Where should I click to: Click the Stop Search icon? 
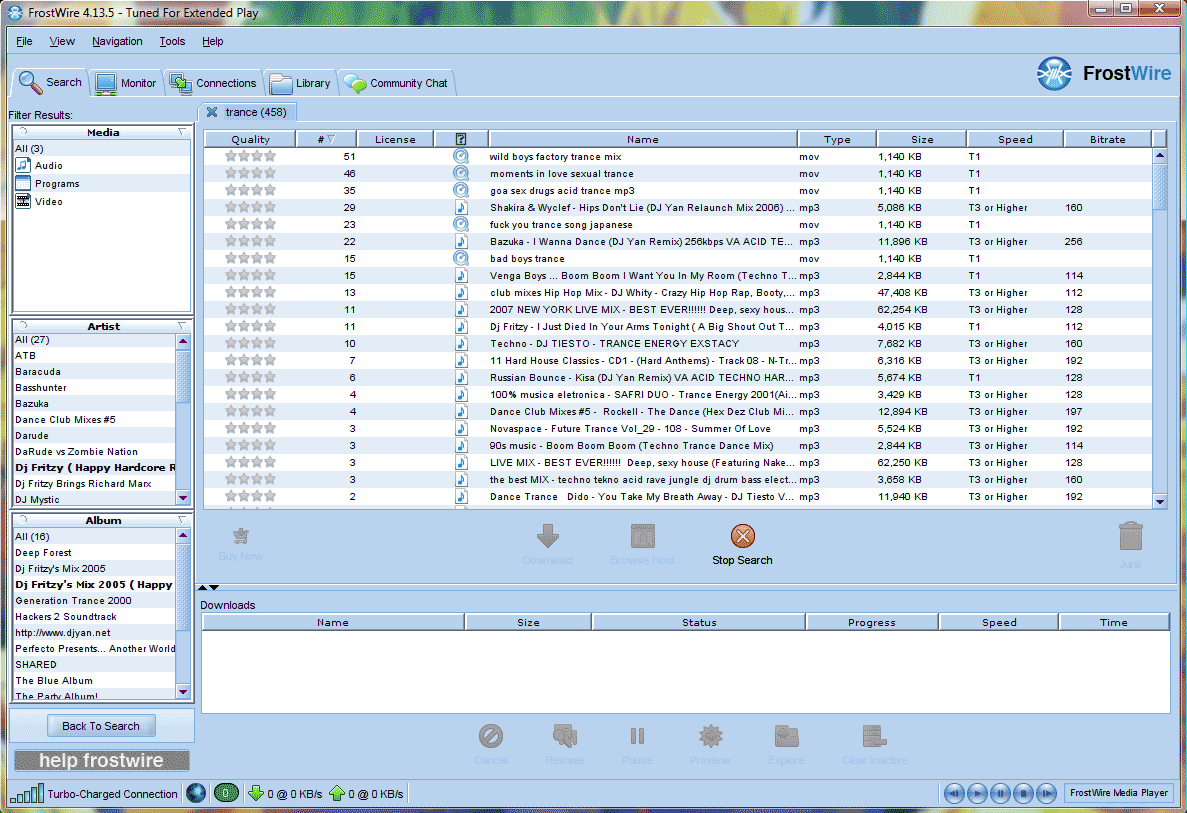[x=742, y=536]
